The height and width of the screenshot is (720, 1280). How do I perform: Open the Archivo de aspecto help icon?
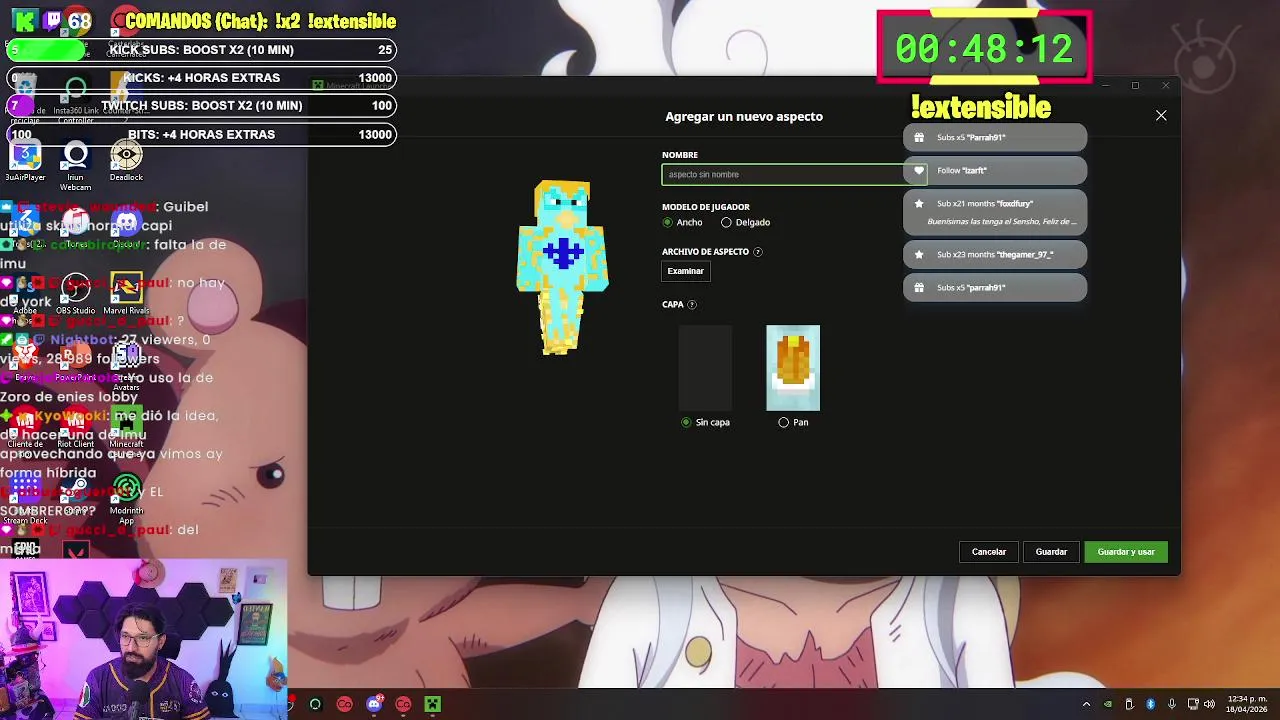(x=757, y=252)
